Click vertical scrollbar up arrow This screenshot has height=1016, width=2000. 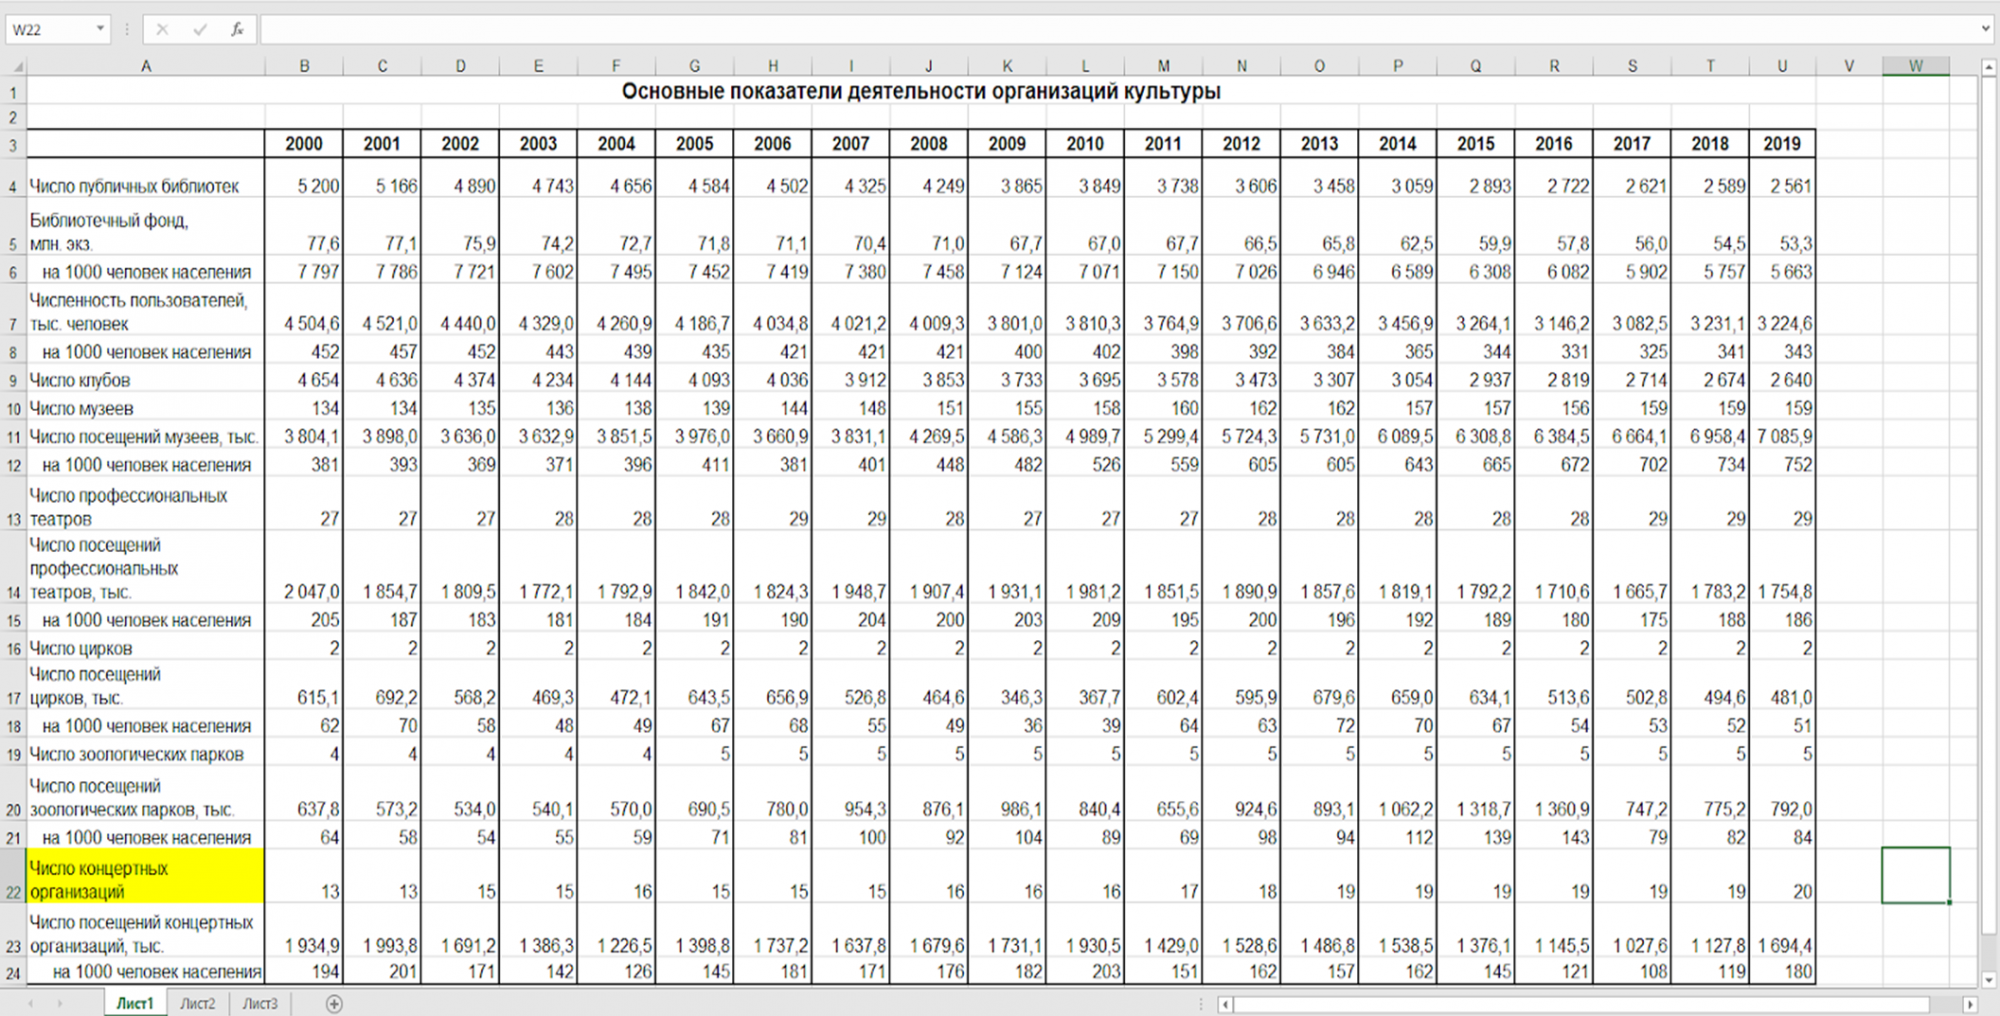coord(1989,67)
